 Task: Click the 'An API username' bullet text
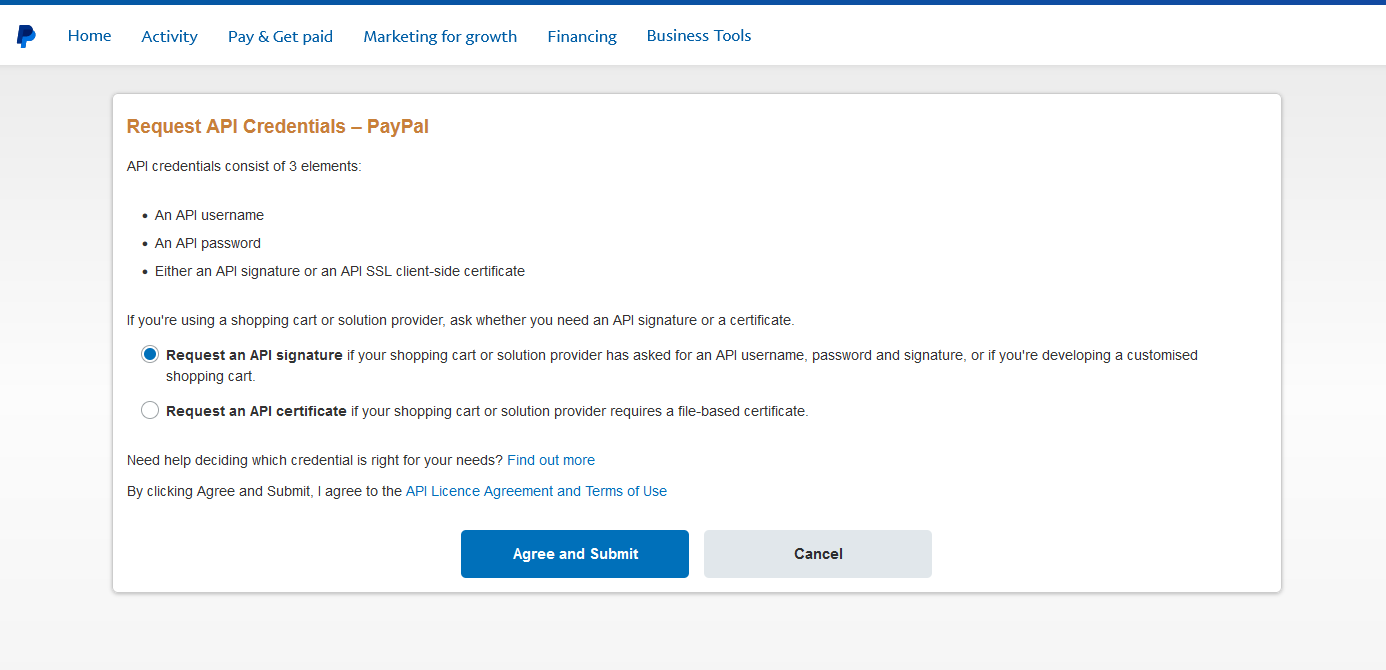tap(209, 215)
